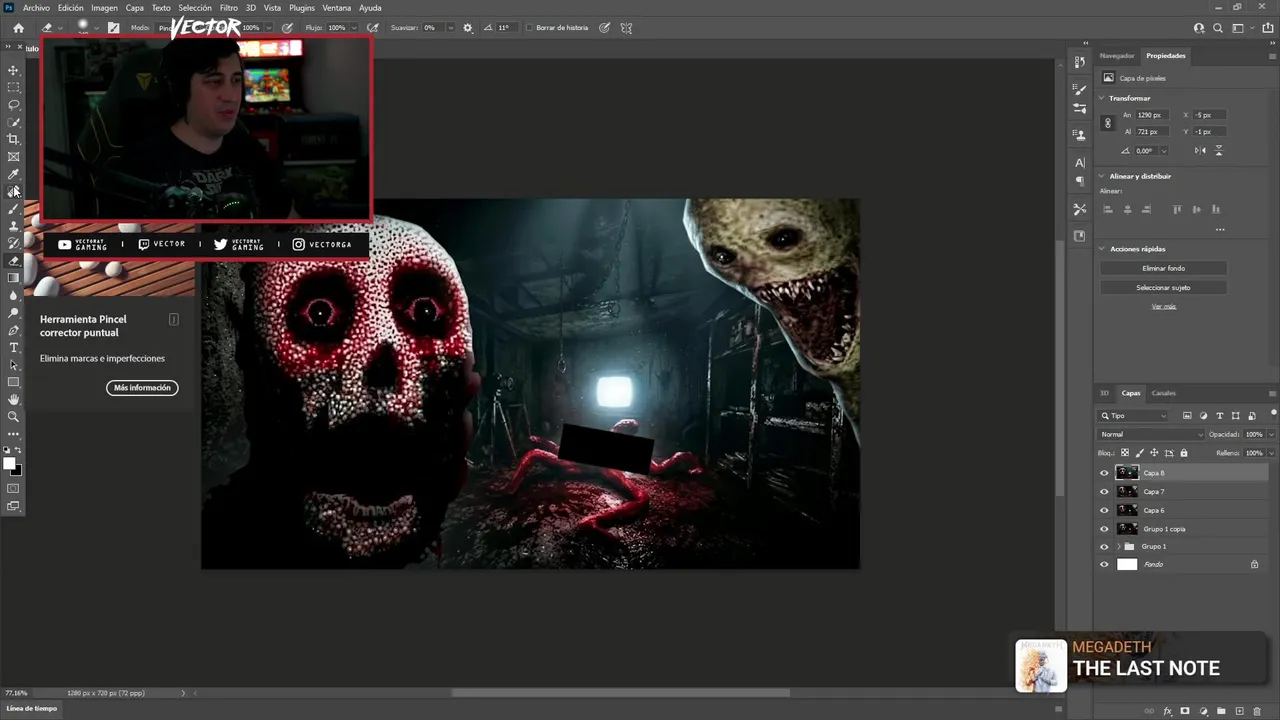Select the Move tool
Viewport: 1280px width, 720px height.
pos(13,70)
